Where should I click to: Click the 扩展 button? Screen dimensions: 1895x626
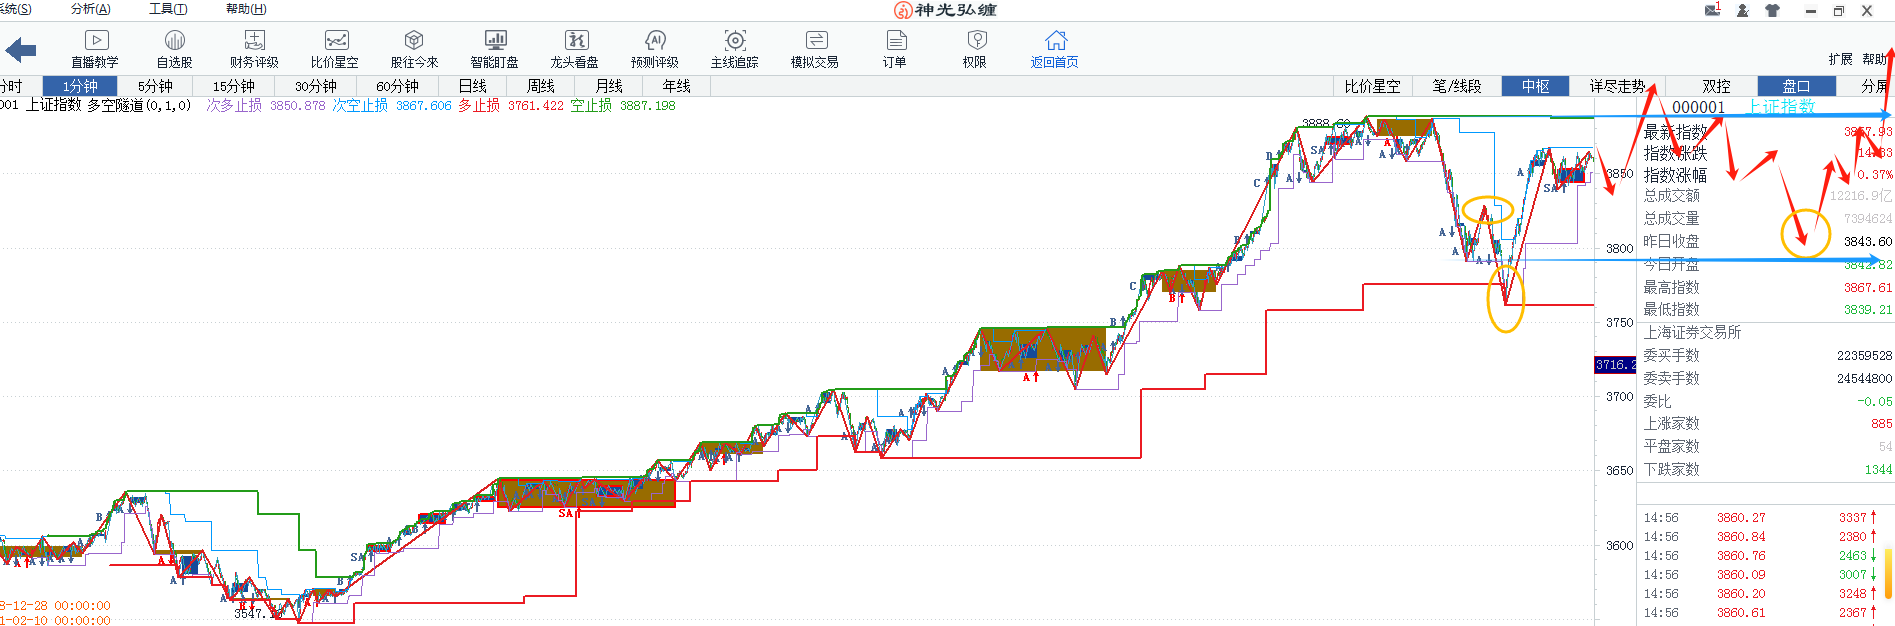tap(1840, 59)
